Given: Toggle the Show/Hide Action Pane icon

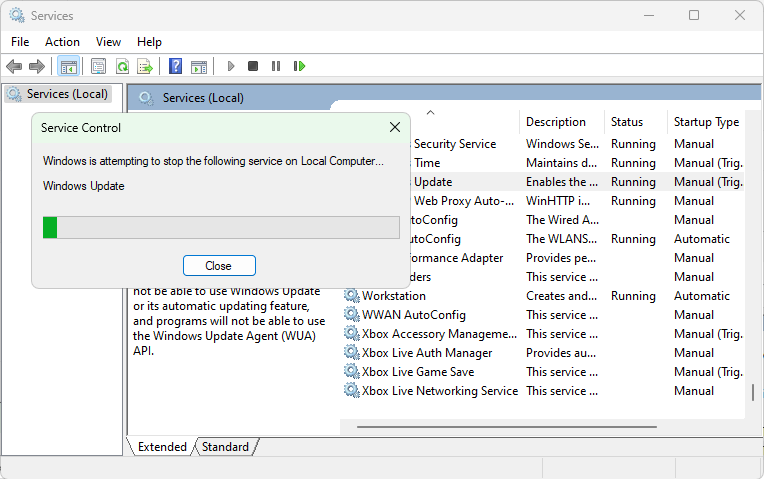Looking at the screenshot, I should 199,66.
